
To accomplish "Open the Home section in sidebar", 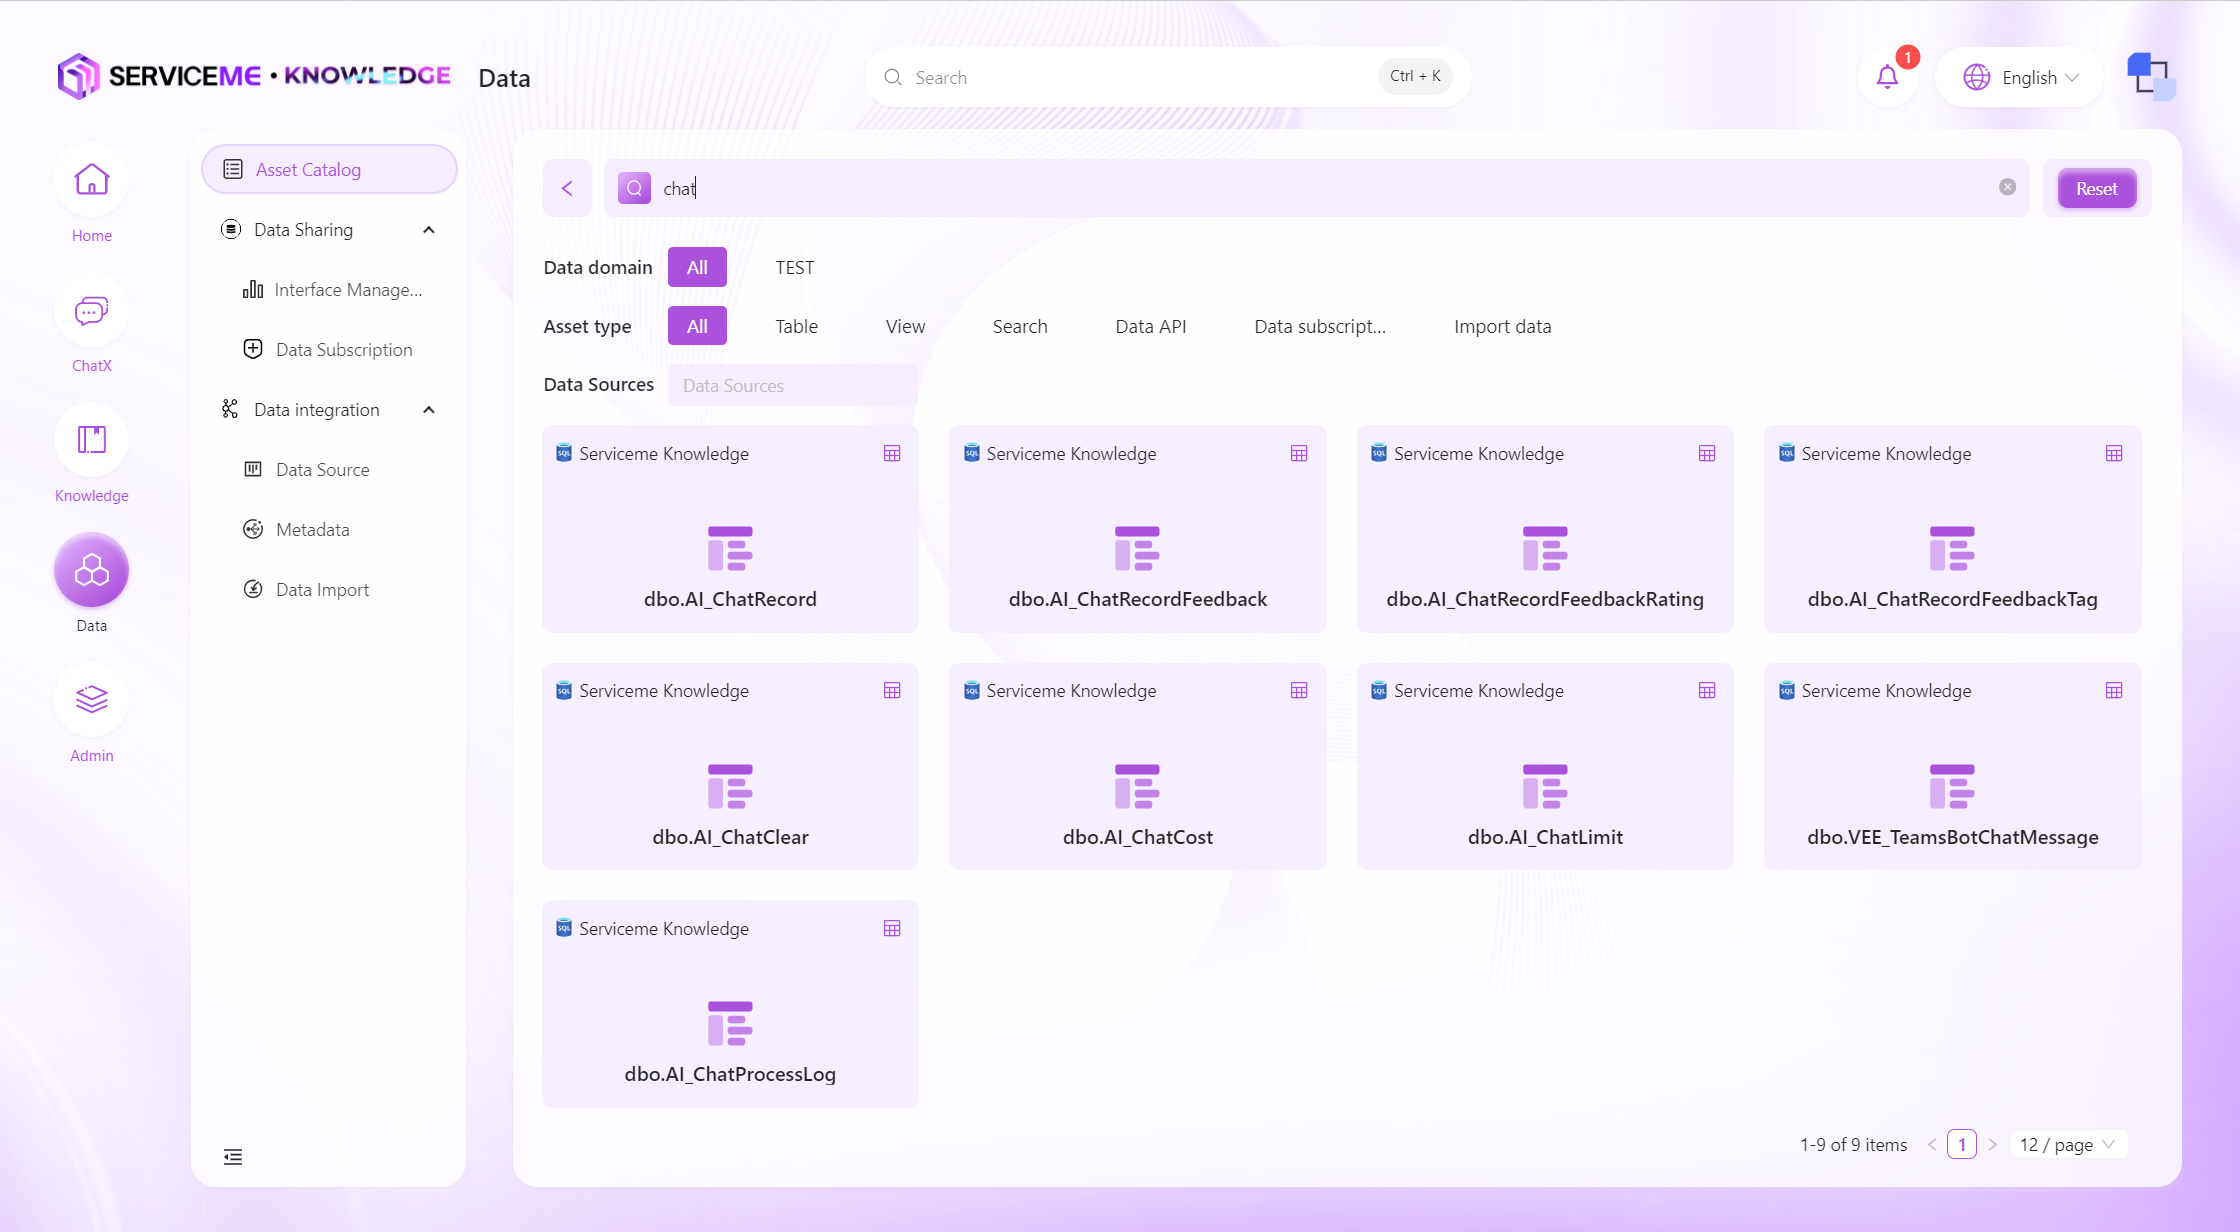I will [x=91, y=195].
